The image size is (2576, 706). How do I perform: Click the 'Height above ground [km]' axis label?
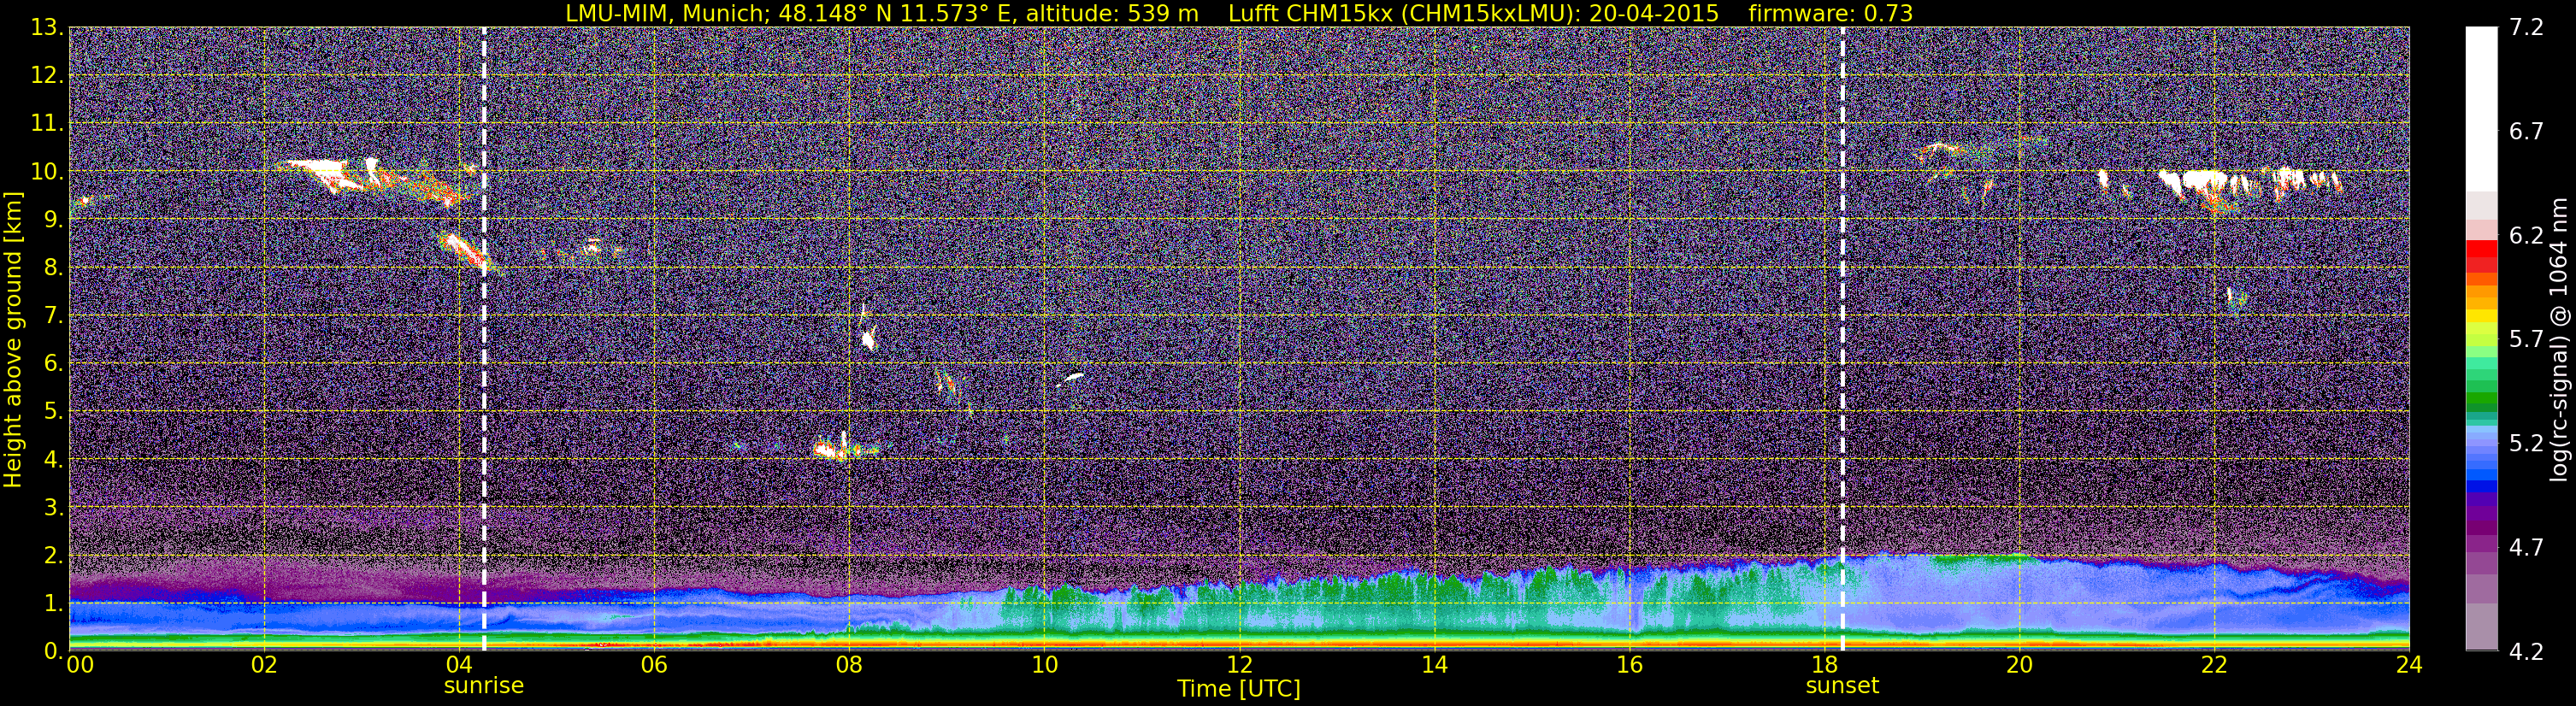13,339
